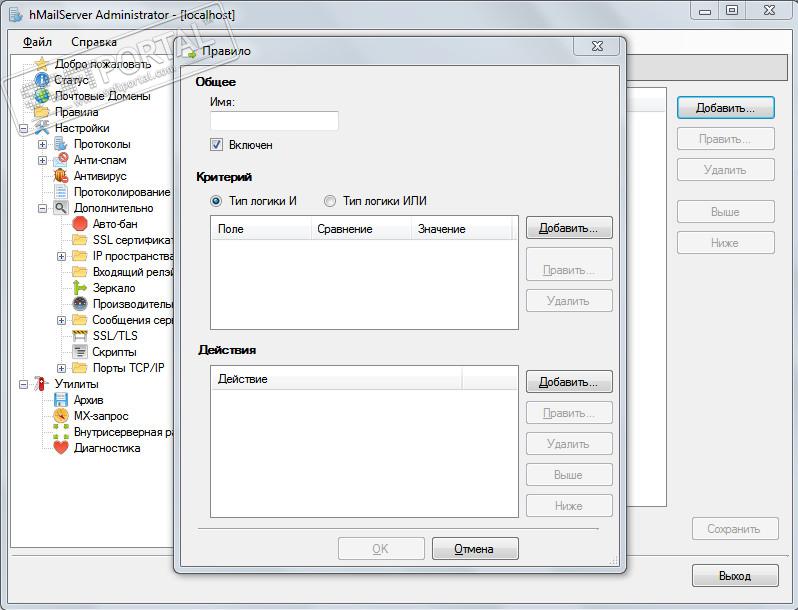Viewport: 798px width, 610px height.
Task: Click the Антивирус bug icon
Action: (x=61, y=176)
